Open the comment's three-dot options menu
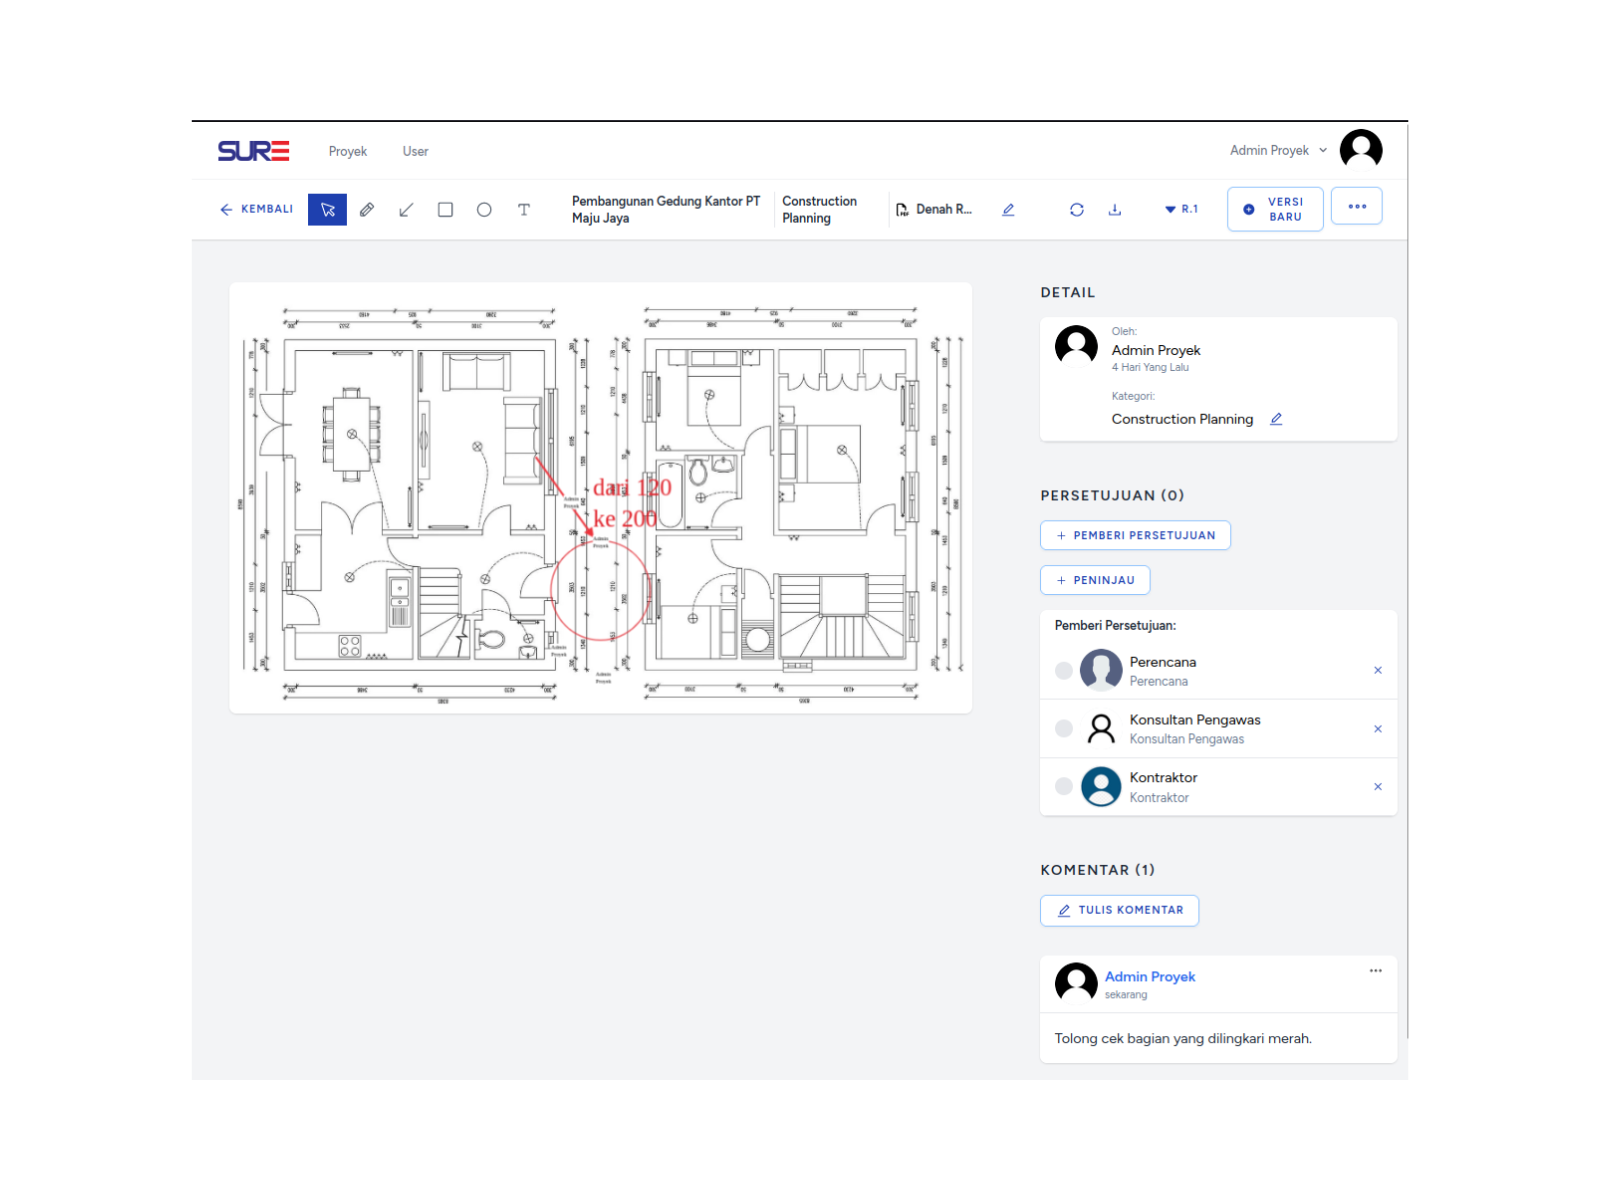The width and height of the screenshot is (1600, 1200). [x=1375, y=971]
